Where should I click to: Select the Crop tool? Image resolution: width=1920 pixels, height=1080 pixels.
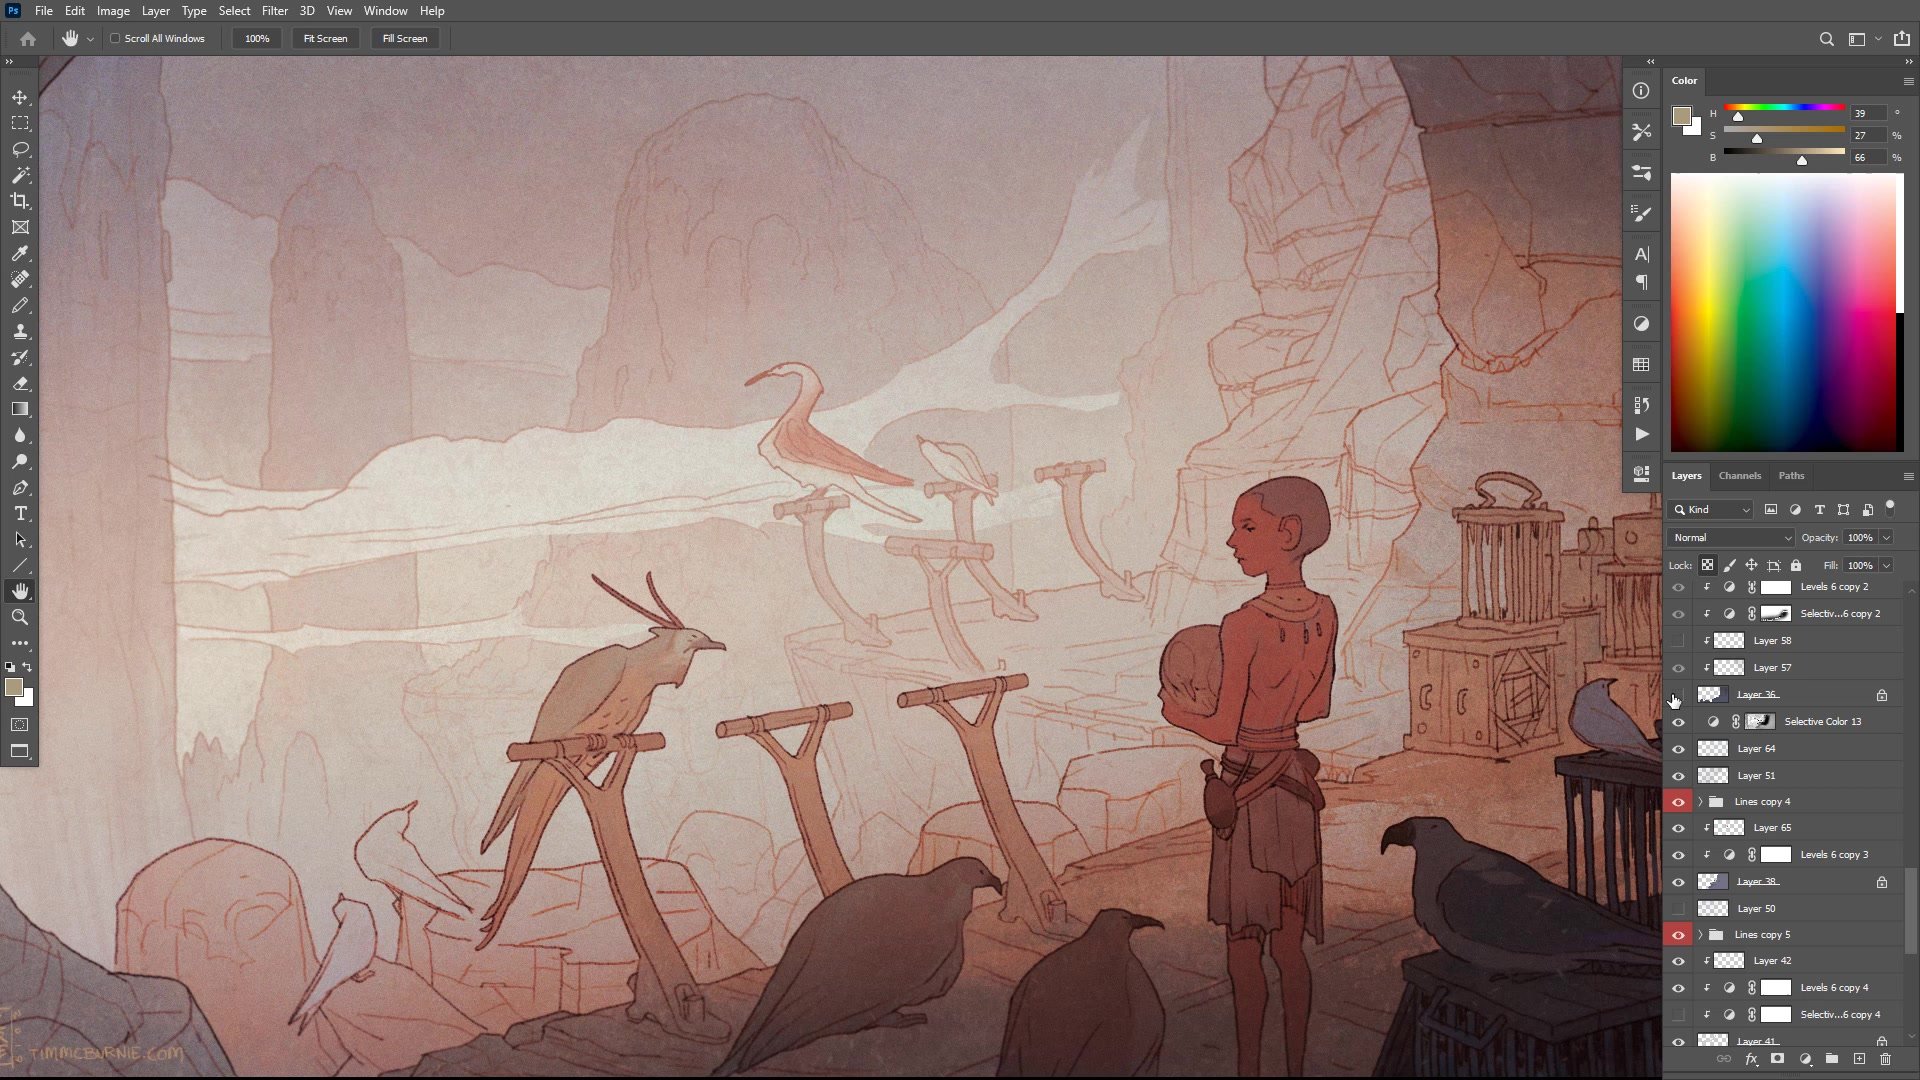(x=20, y=201)
